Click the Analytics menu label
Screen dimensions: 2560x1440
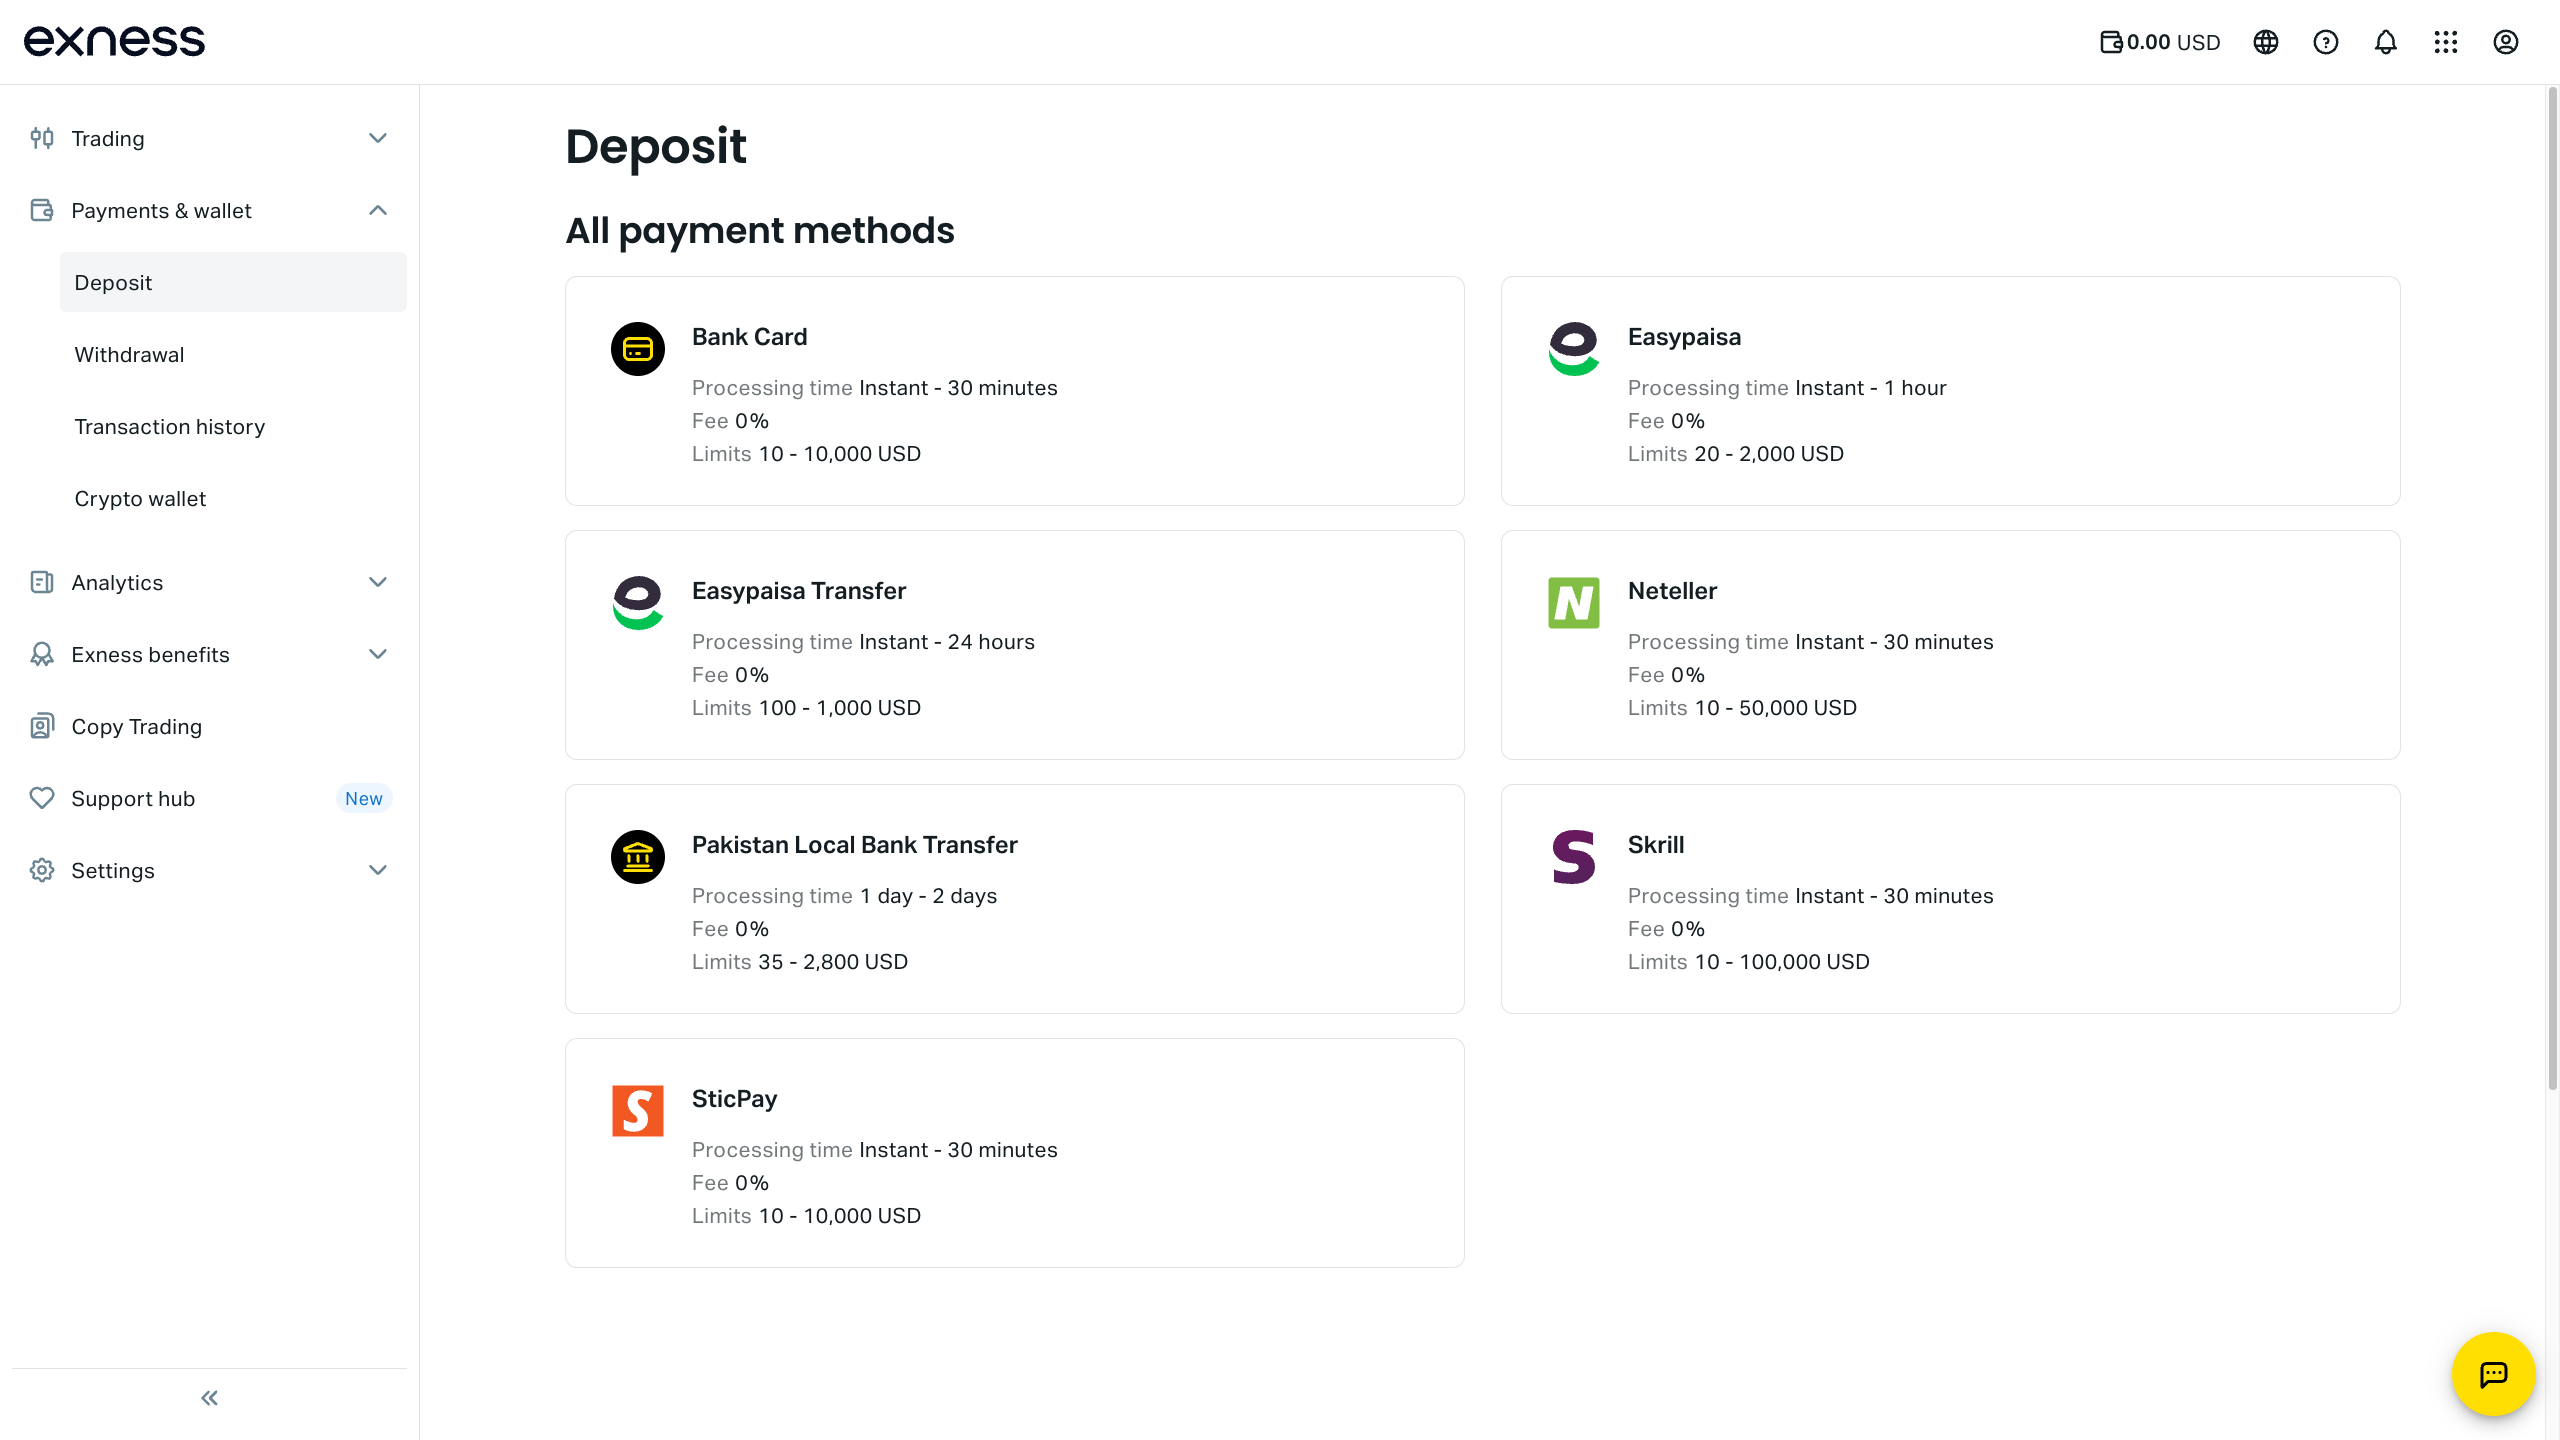tap(117, 582)
